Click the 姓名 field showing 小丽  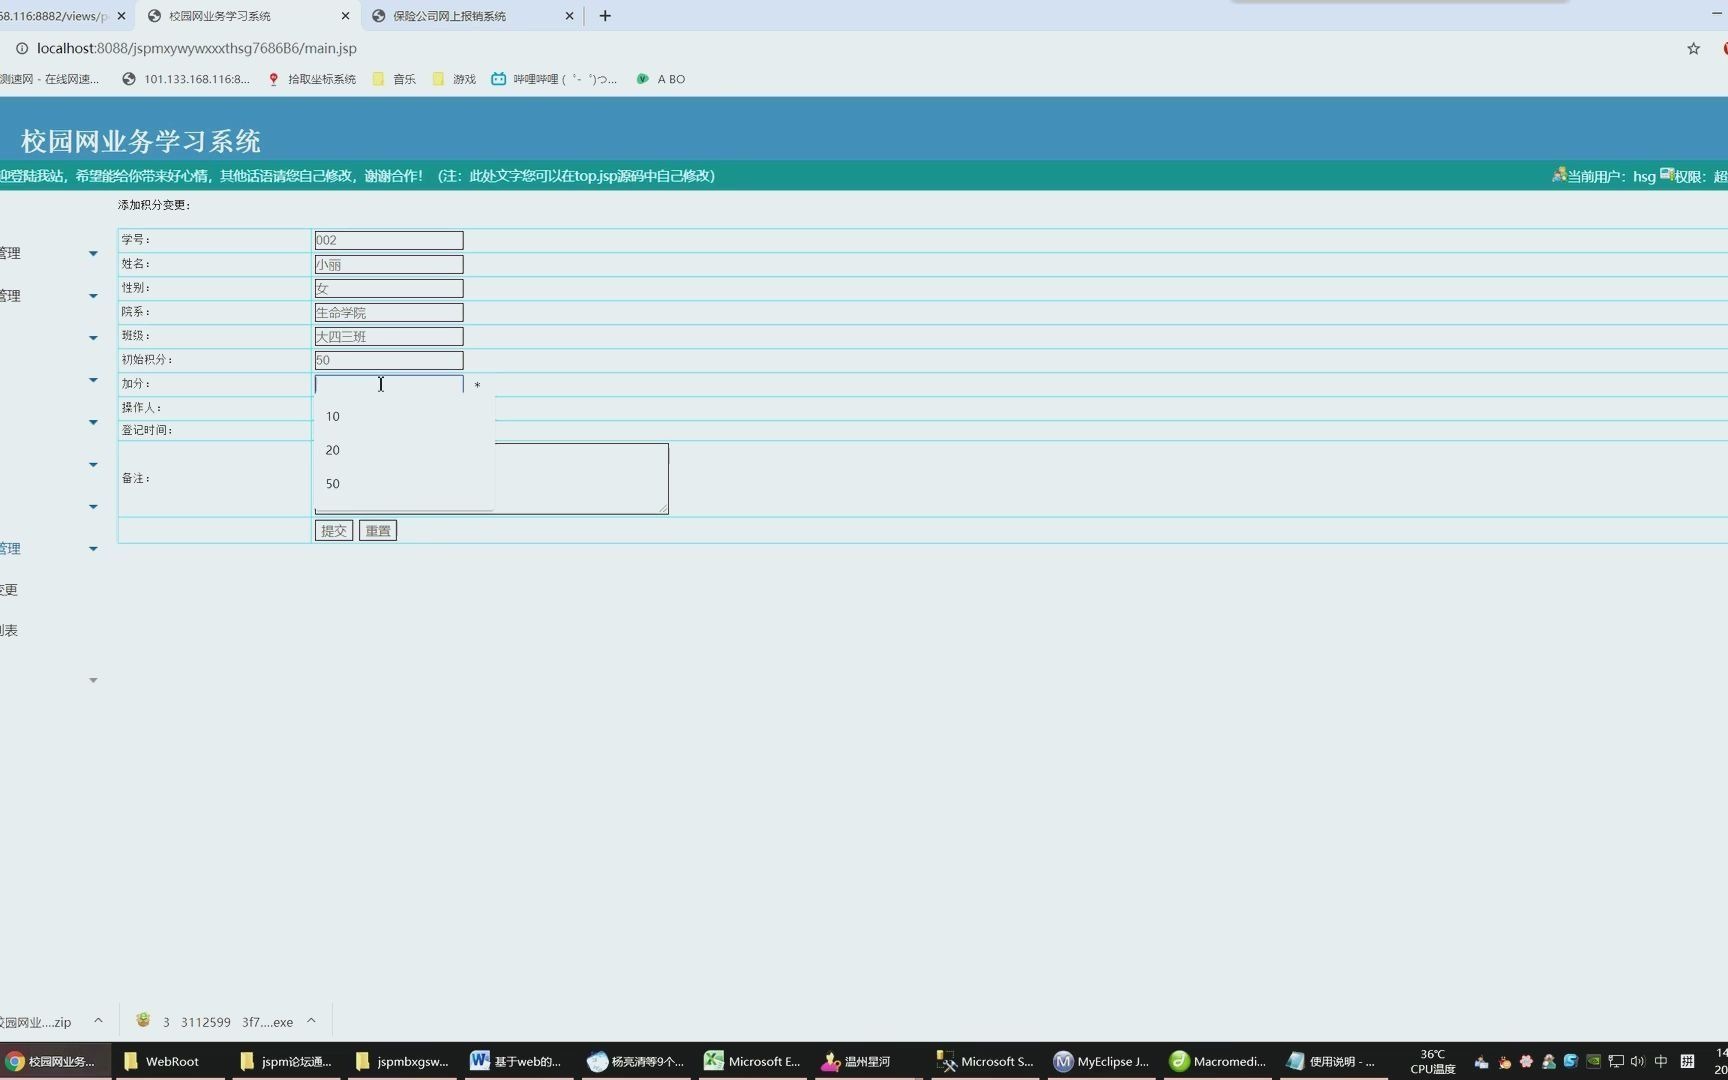tap(389, 264)
